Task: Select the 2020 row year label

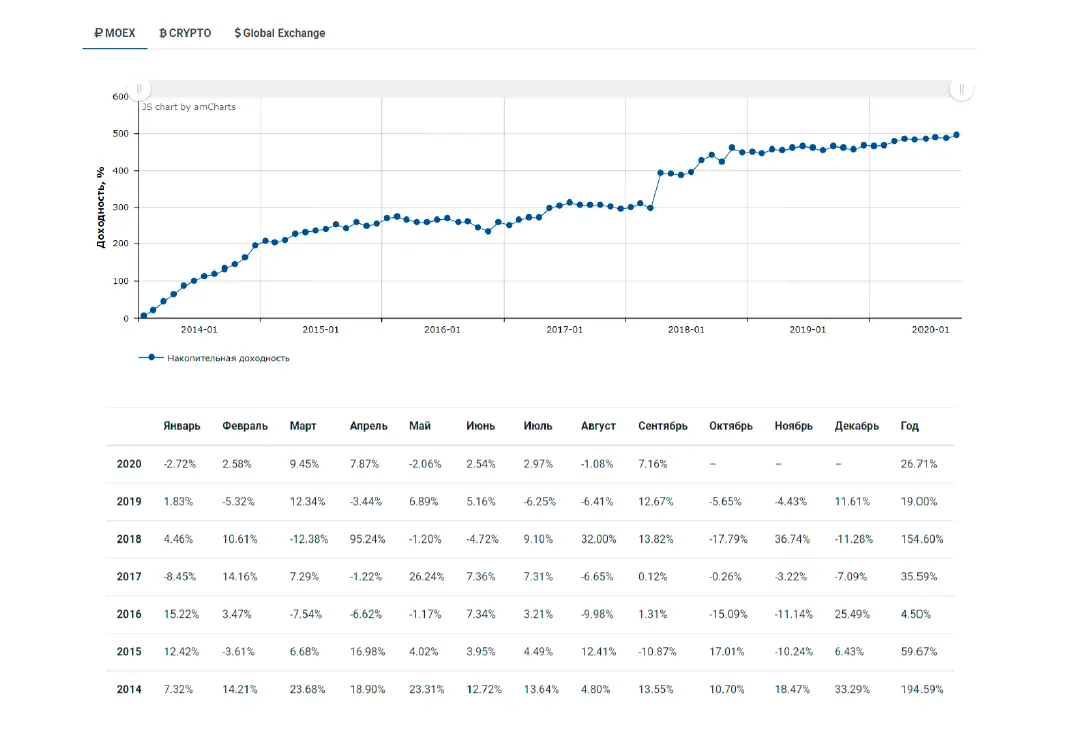Action: point(129,464)
